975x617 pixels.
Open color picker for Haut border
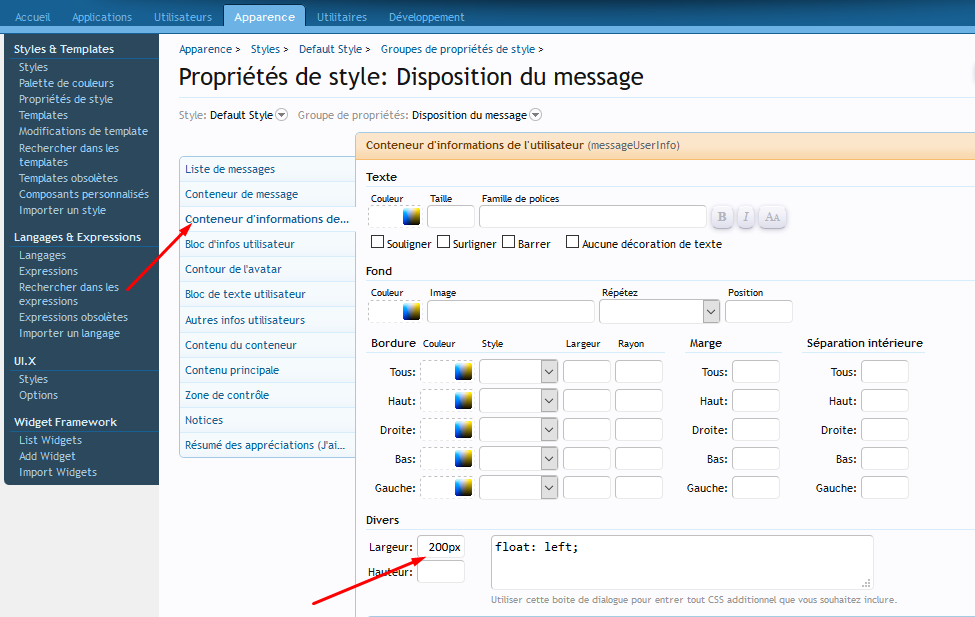click(x=464, y=401)
